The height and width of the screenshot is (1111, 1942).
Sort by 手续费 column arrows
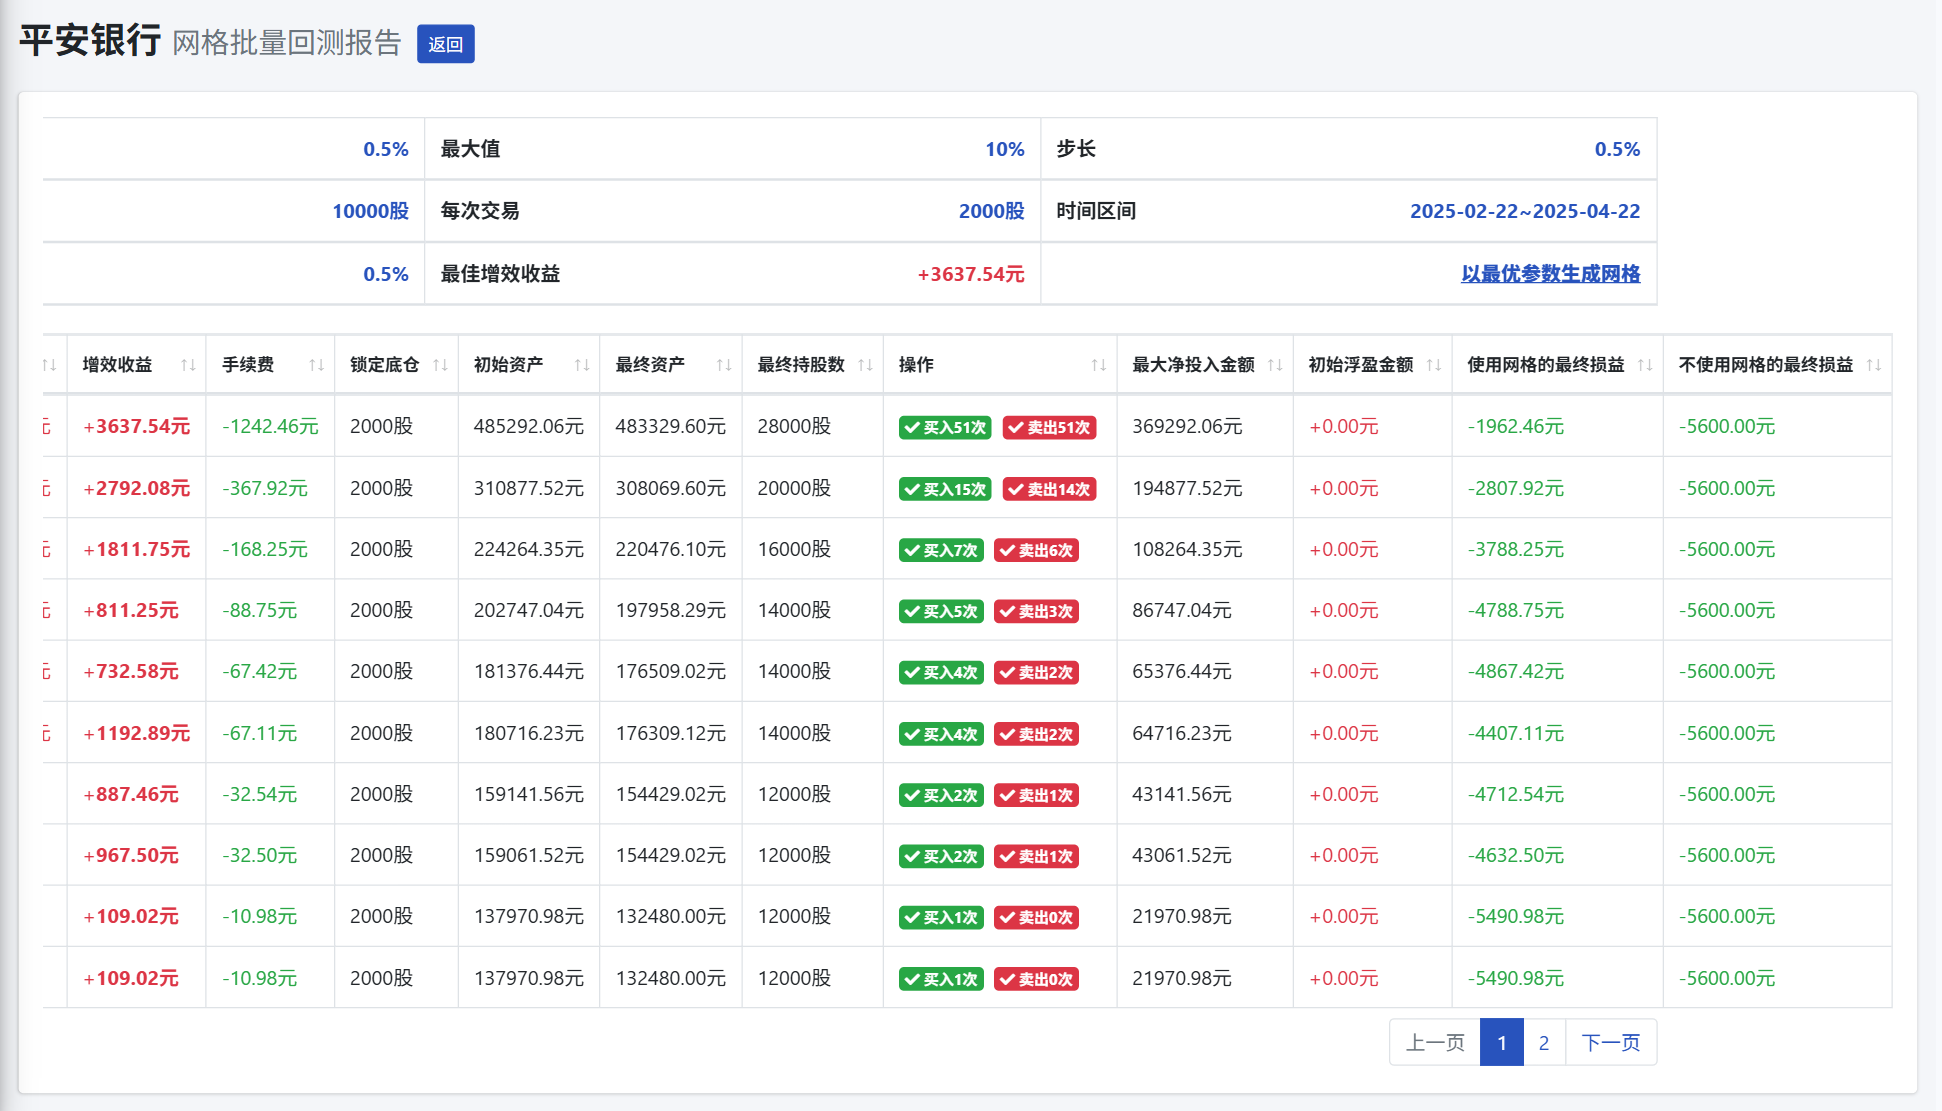[x=316, y=365]
